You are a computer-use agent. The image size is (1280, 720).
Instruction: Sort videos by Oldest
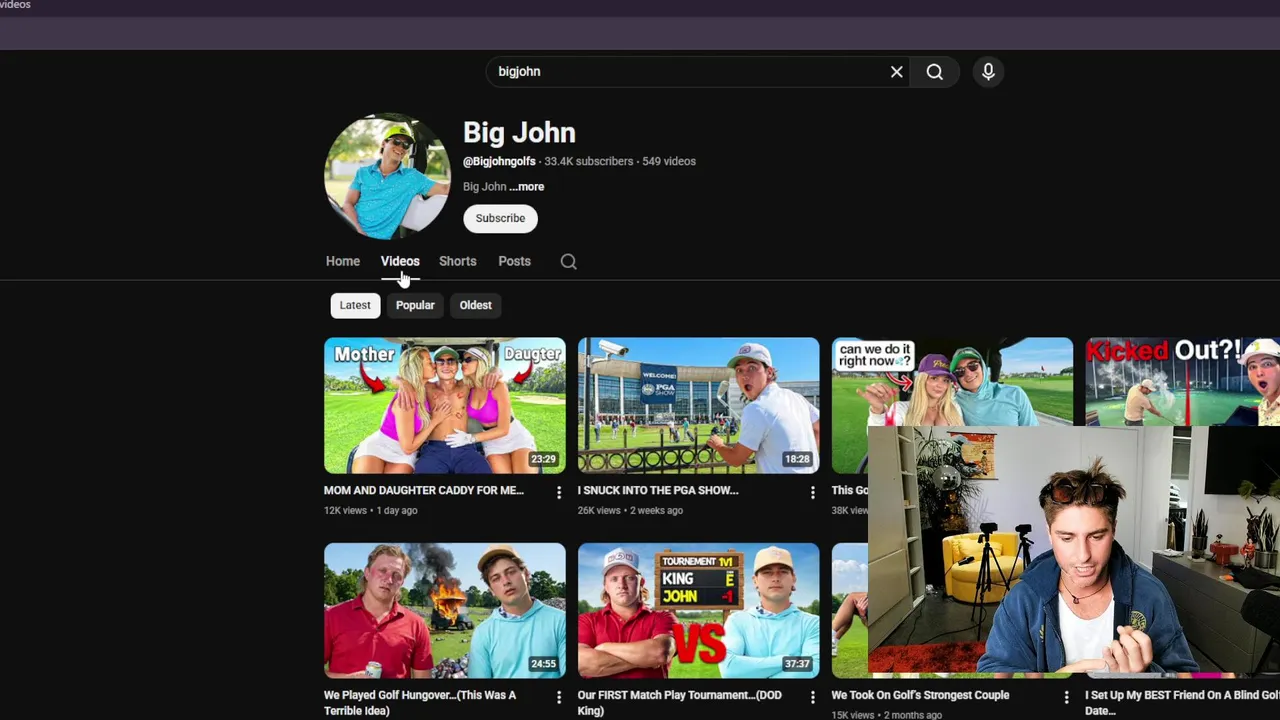475,305
